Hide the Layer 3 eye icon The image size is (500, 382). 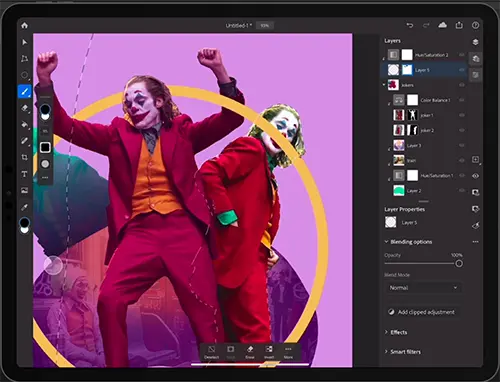tap(462, 145)
